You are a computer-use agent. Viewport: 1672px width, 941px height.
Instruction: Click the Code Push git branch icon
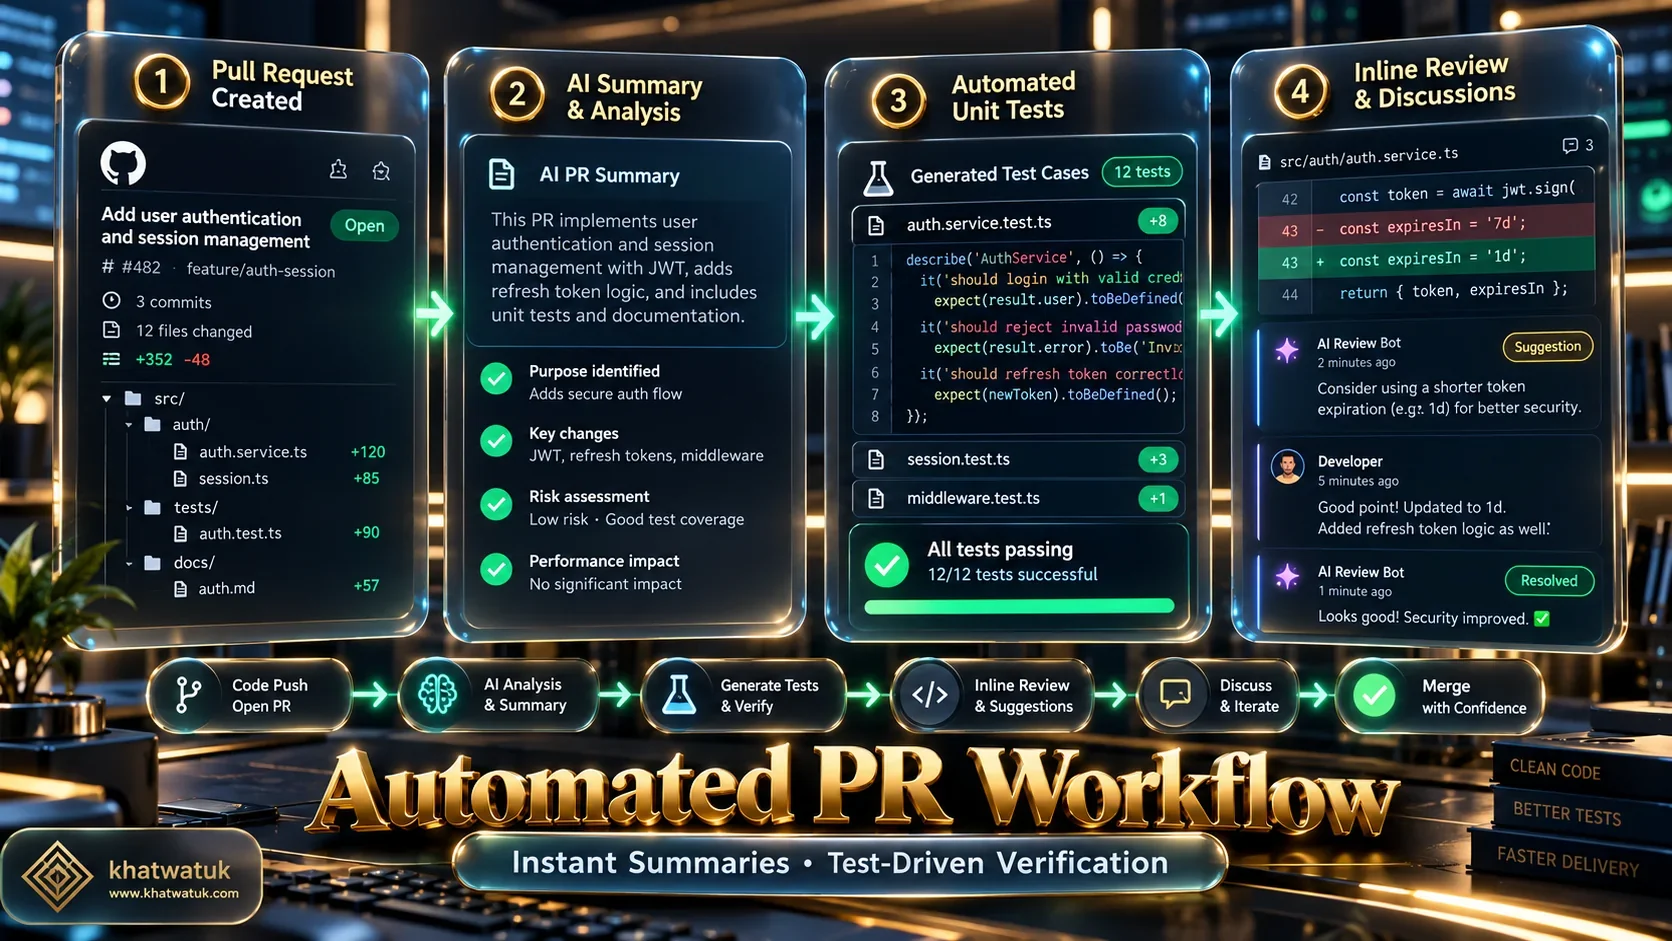(x=188, y=694)
